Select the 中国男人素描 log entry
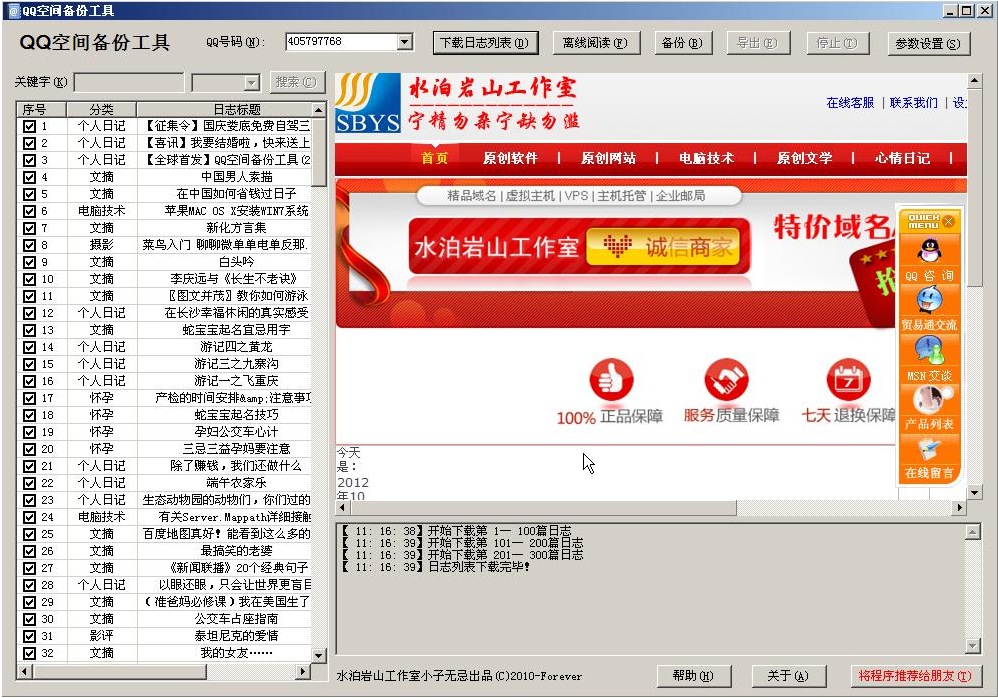Image resolution: width=998 pixels, height=698 pixels. [236, 177]
